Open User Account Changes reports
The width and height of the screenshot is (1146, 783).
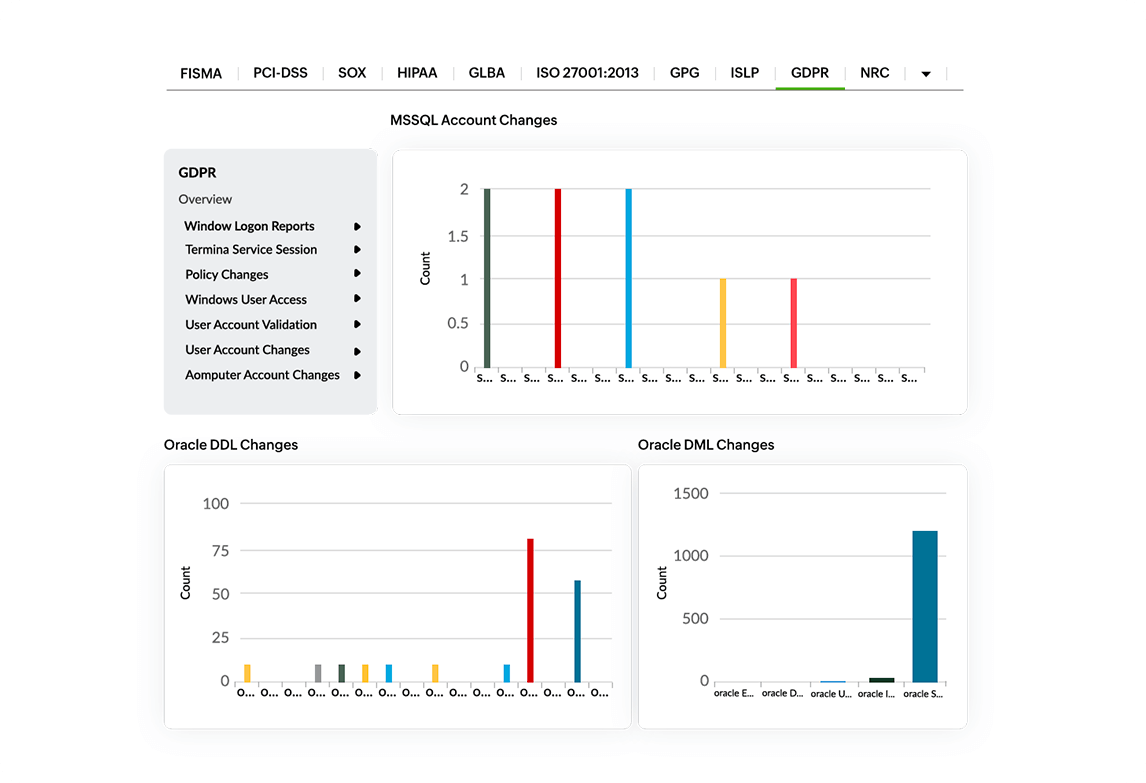coord(247,349)
